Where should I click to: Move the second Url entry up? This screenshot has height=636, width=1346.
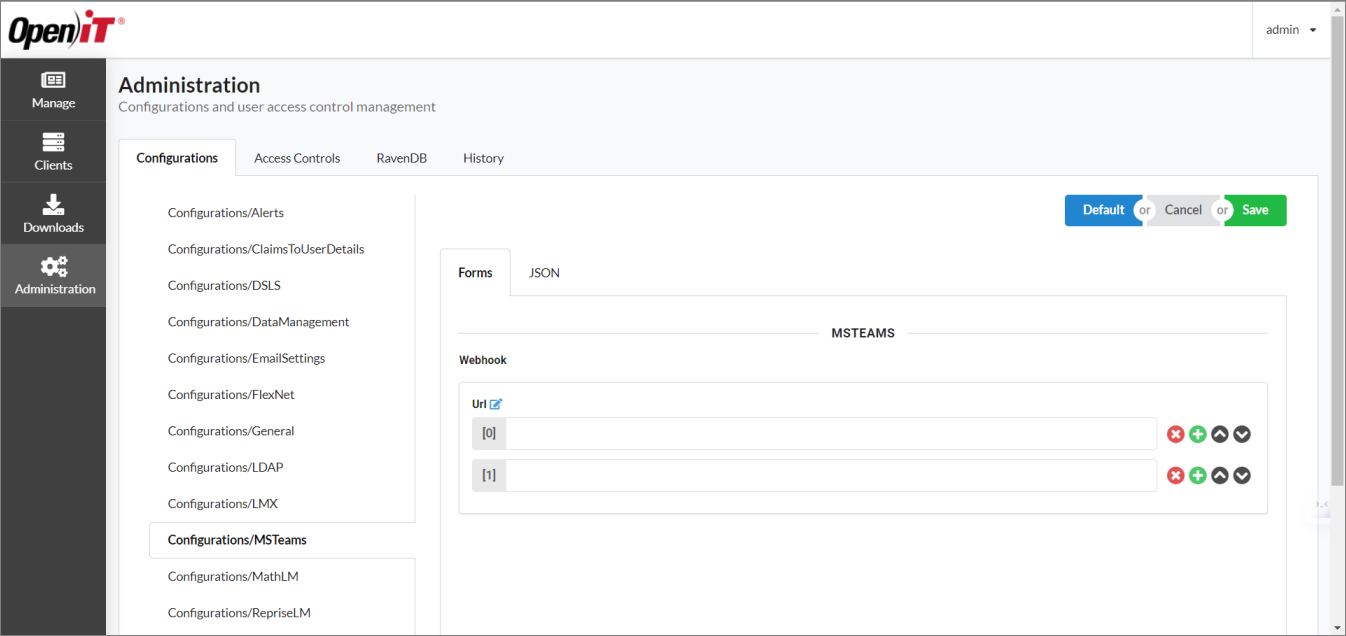(1219, 475)
